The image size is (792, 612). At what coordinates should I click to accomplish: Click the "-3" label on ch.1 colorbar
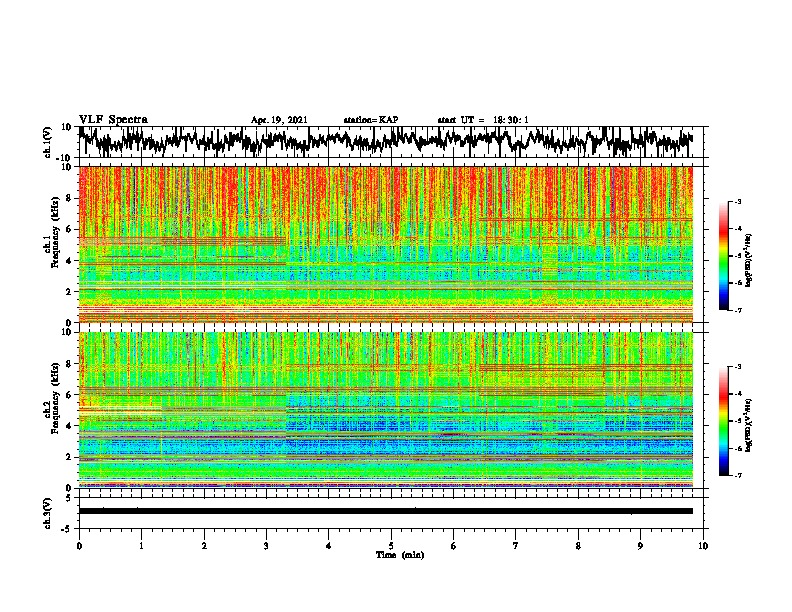point(738,201)
